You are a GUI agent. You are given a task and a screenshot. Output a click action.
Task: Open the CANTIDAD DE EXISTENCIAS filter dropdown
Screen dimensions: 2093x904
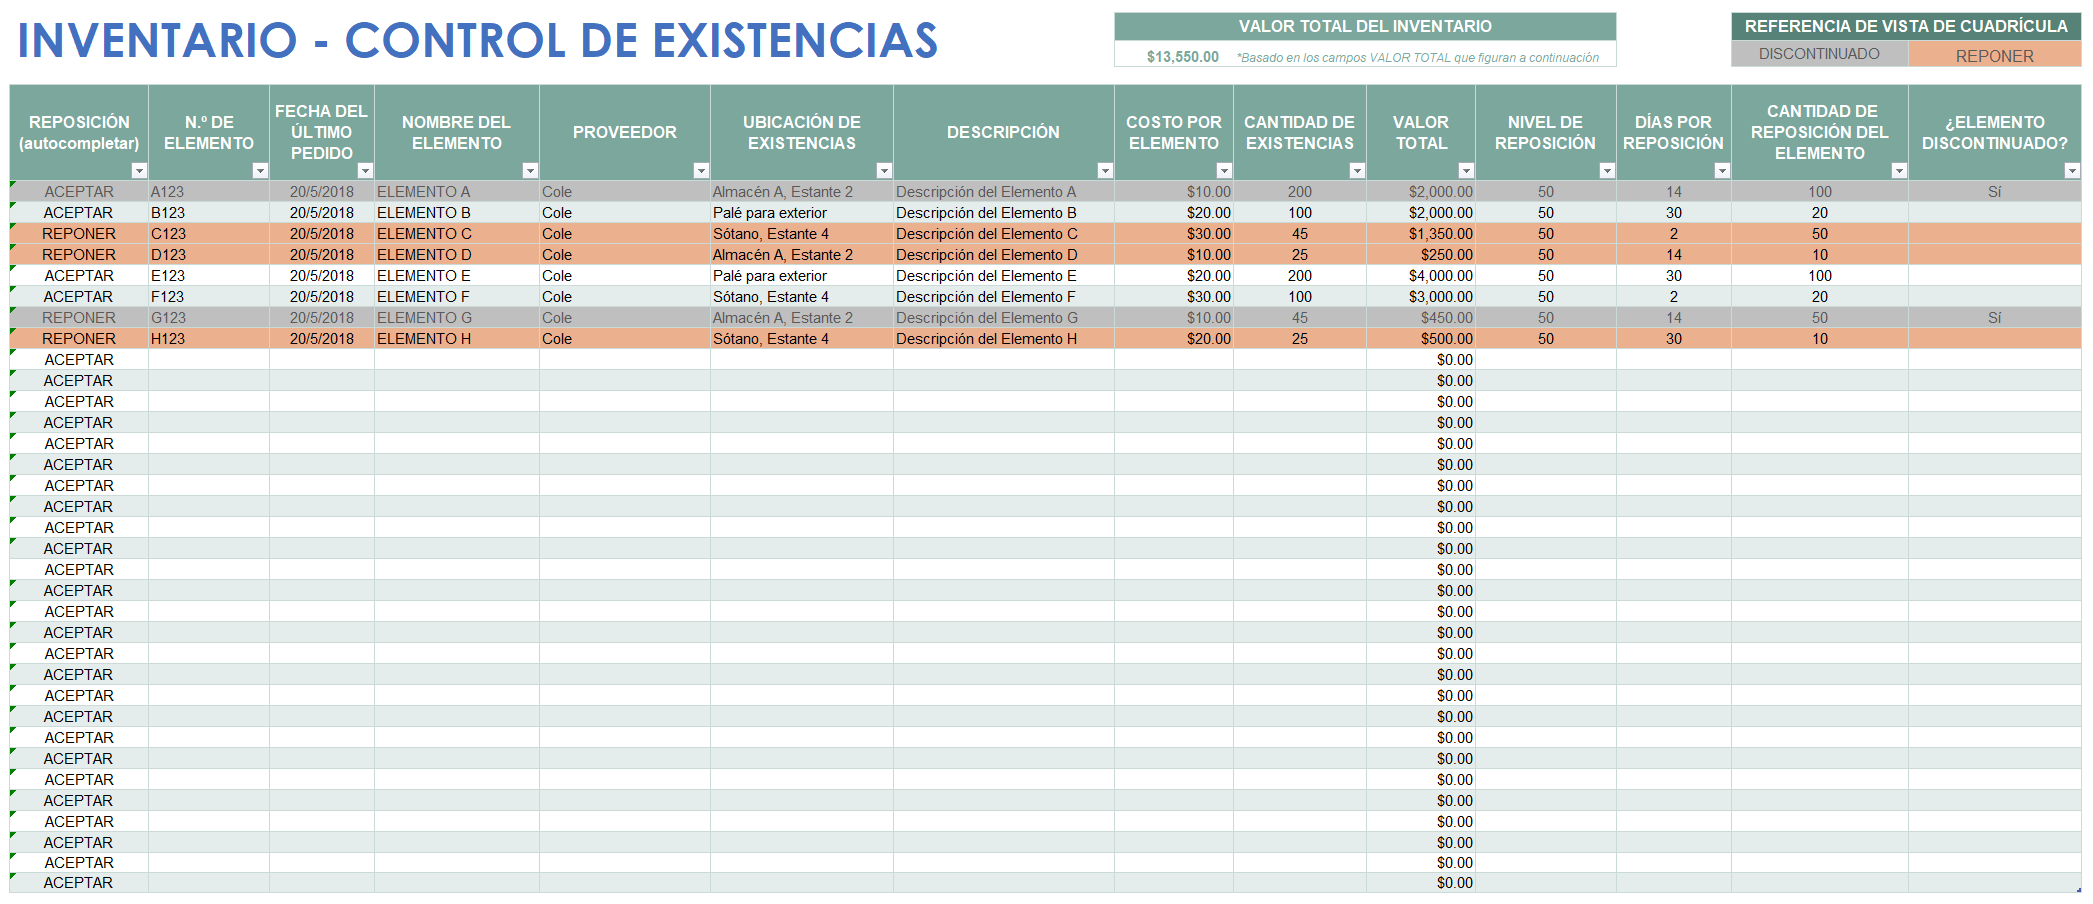(1357, 171)
